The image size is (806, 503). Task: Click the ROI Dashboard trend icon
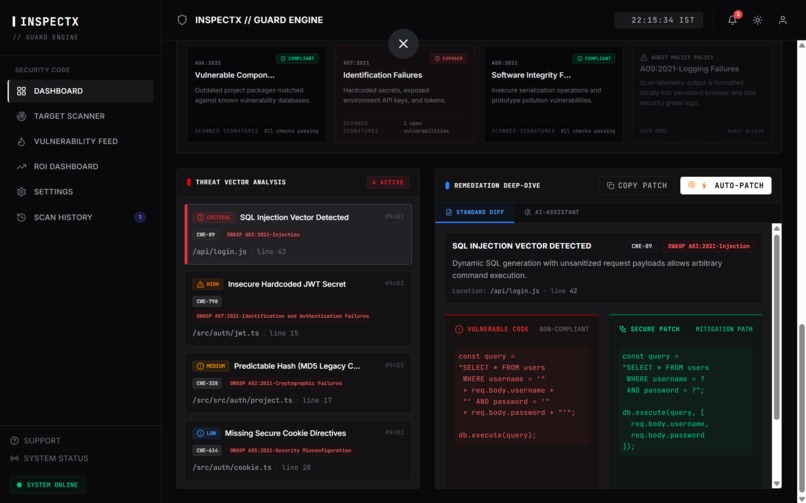[21, 166]
